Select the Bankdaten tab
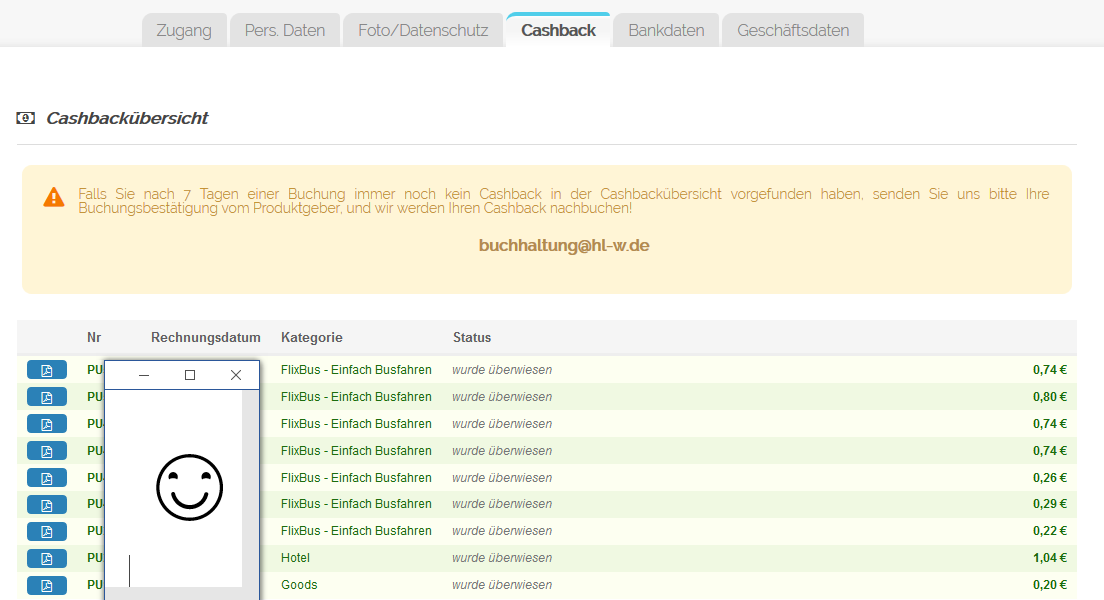1104x600 pixels. tap(666, 30)
